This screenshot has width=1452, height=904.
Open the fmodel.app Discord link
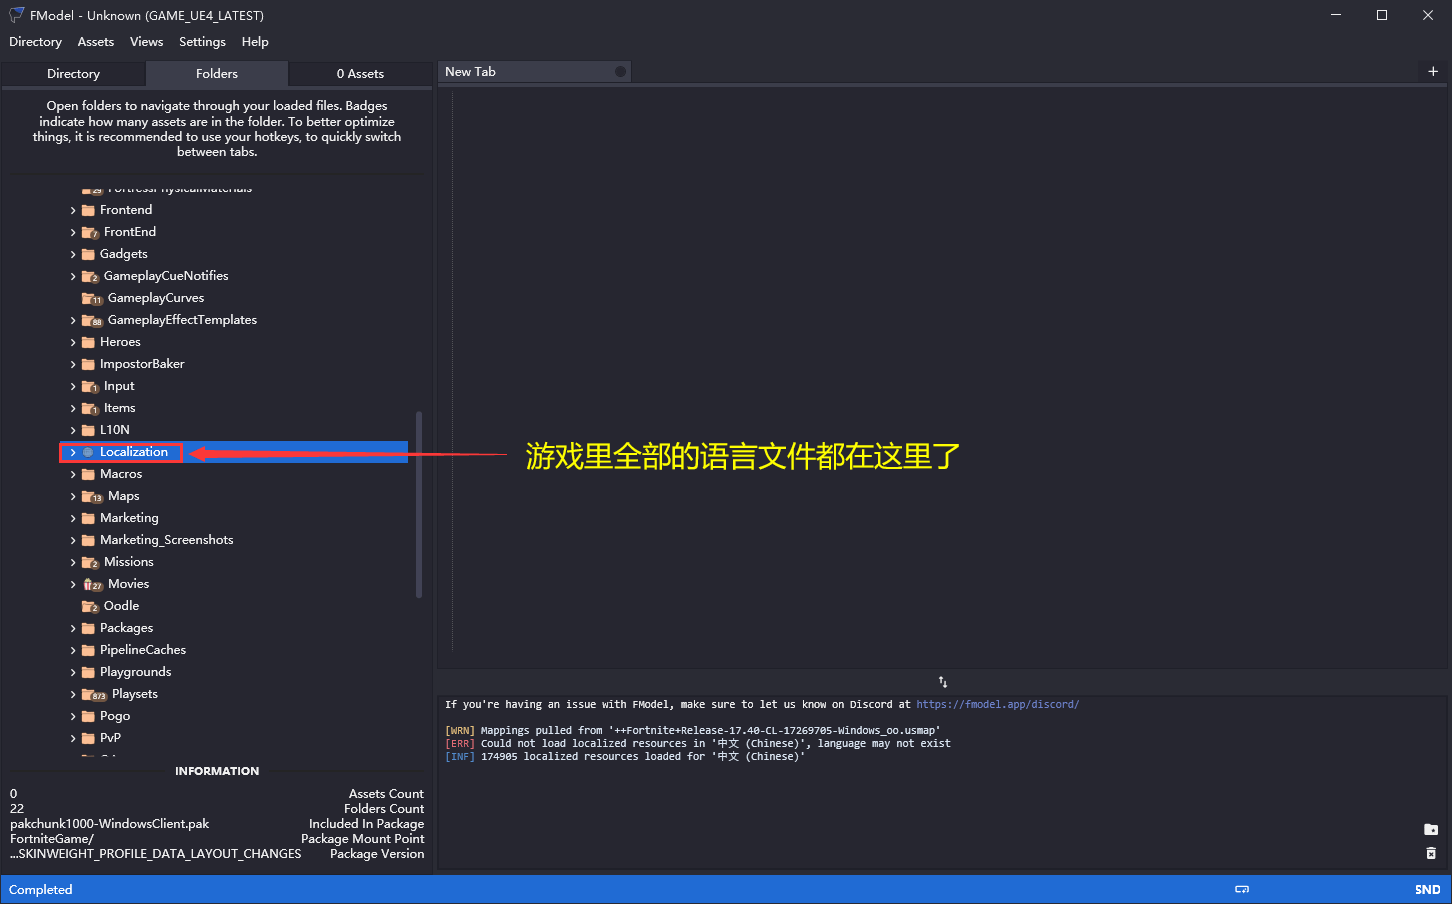997,704
